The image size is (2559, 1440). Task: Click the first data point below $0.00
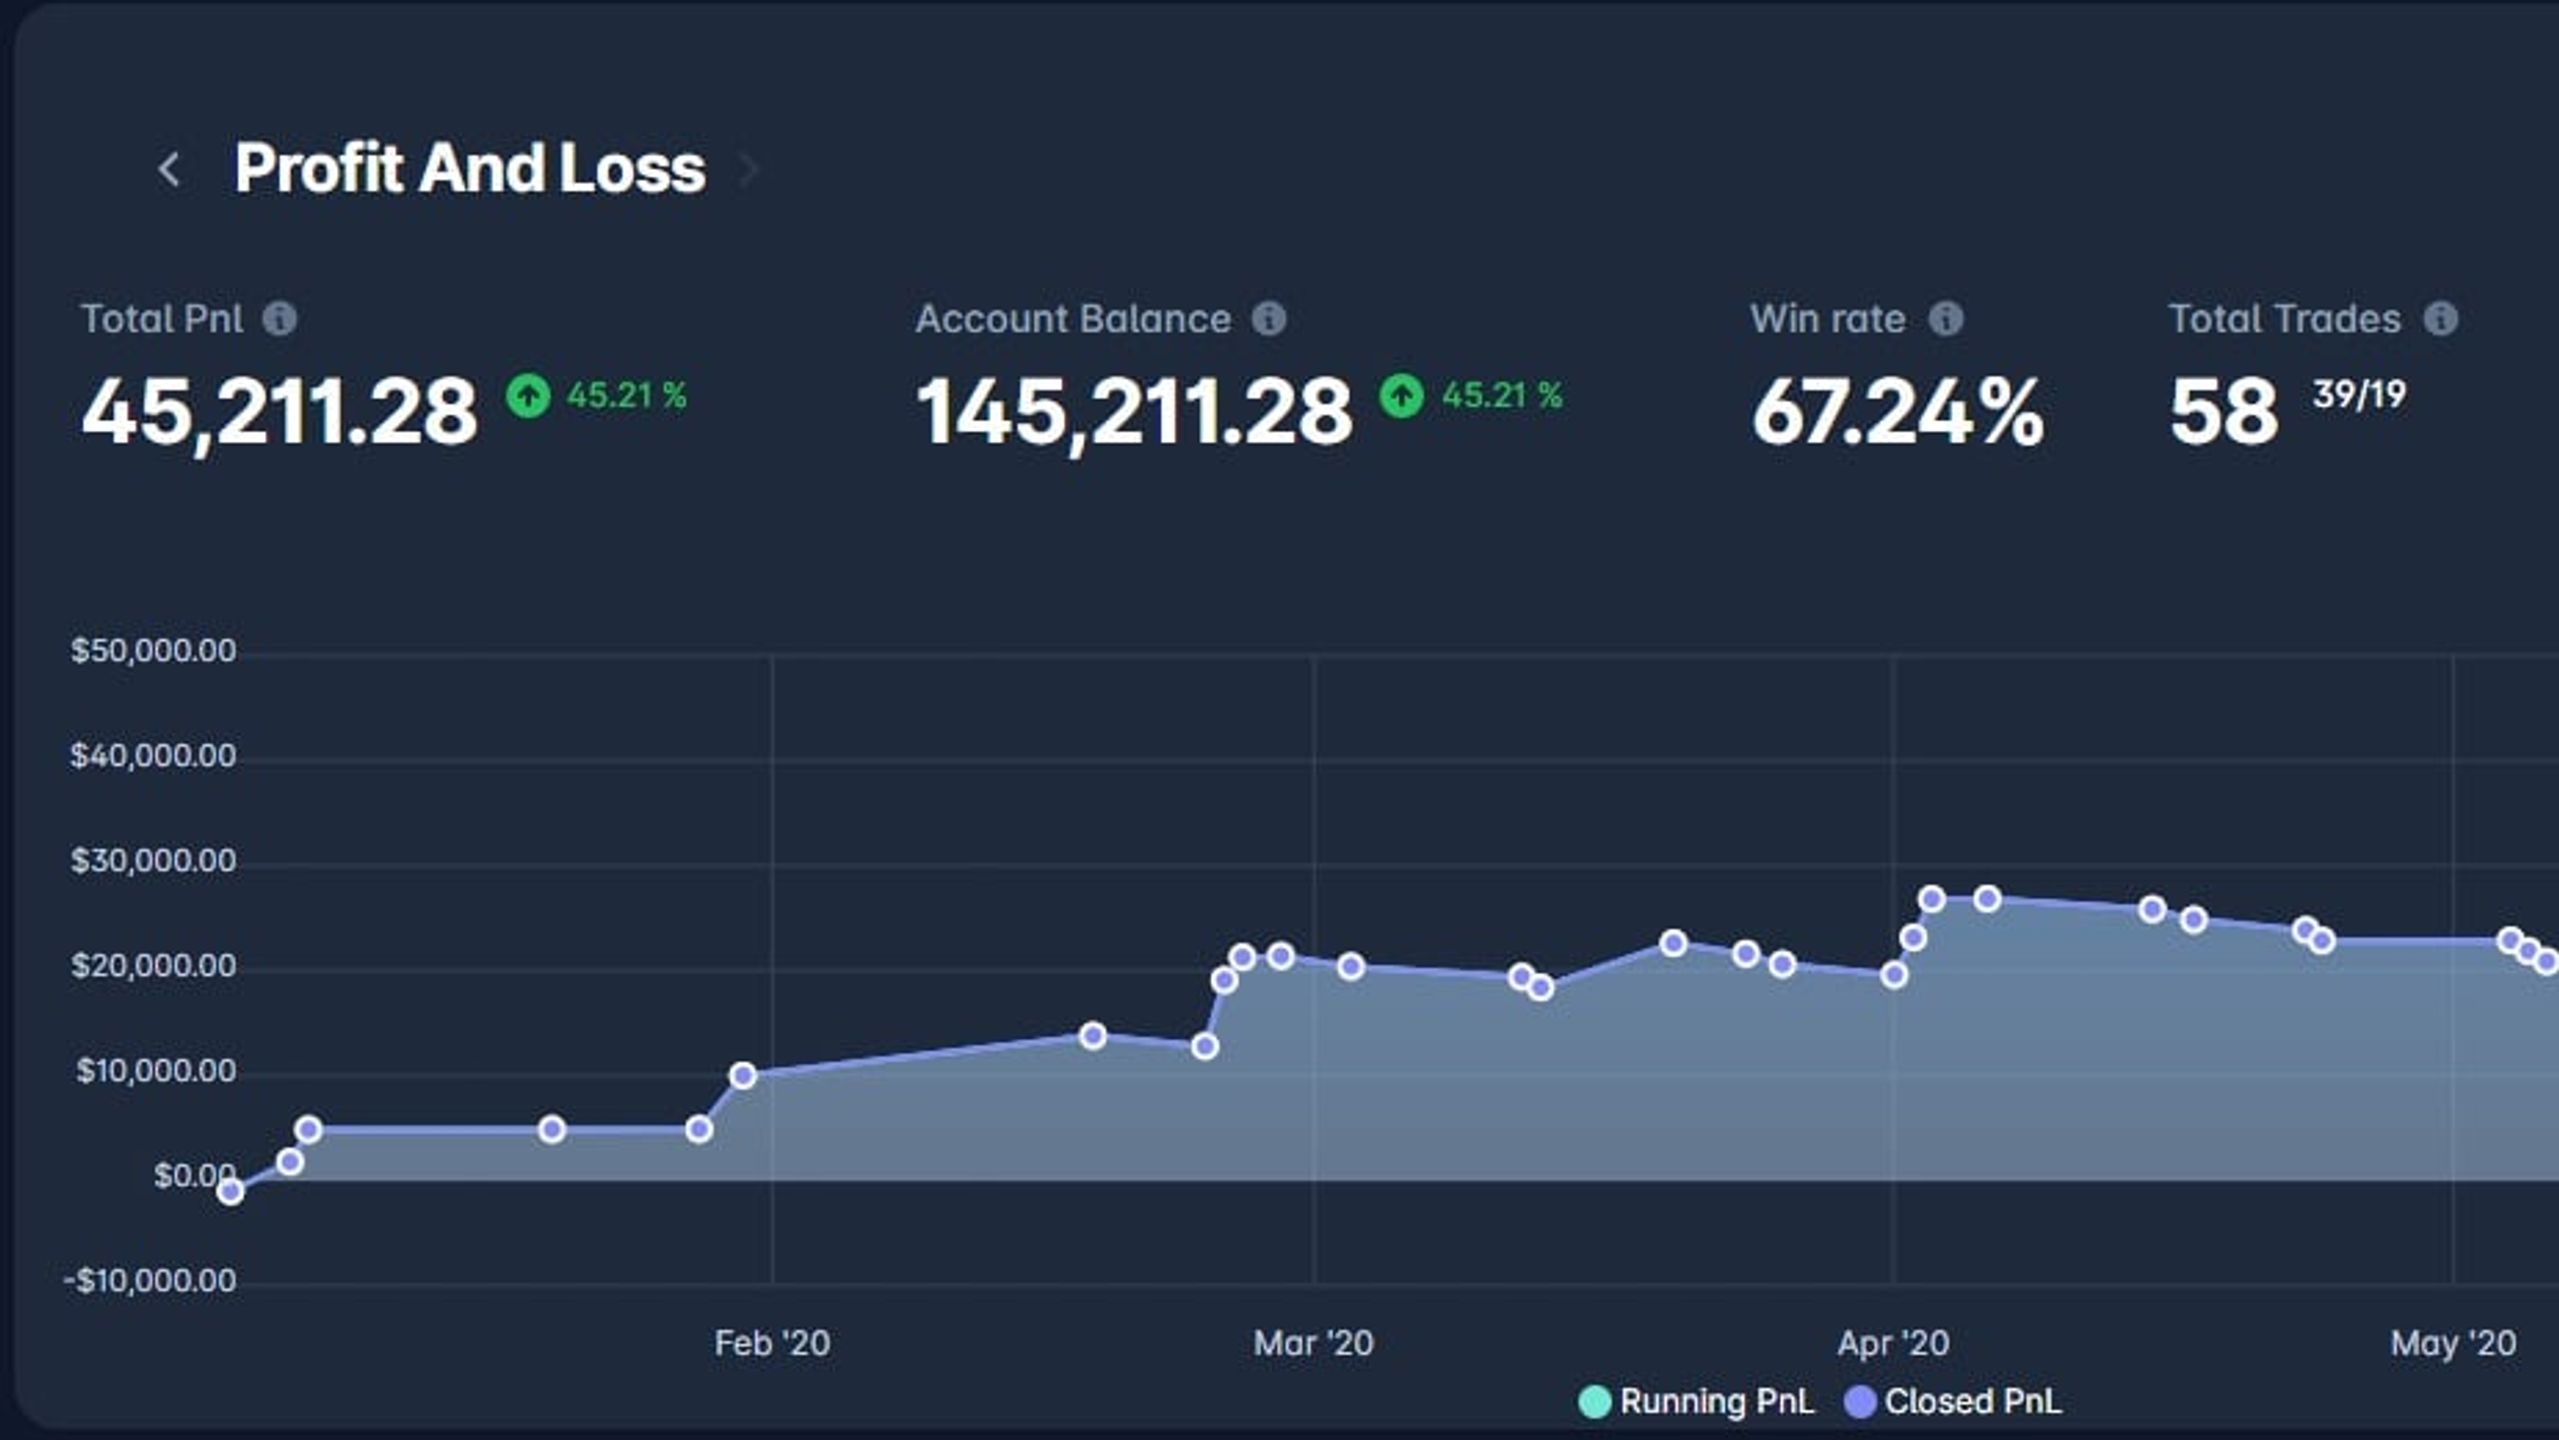tap(231, 1191)
